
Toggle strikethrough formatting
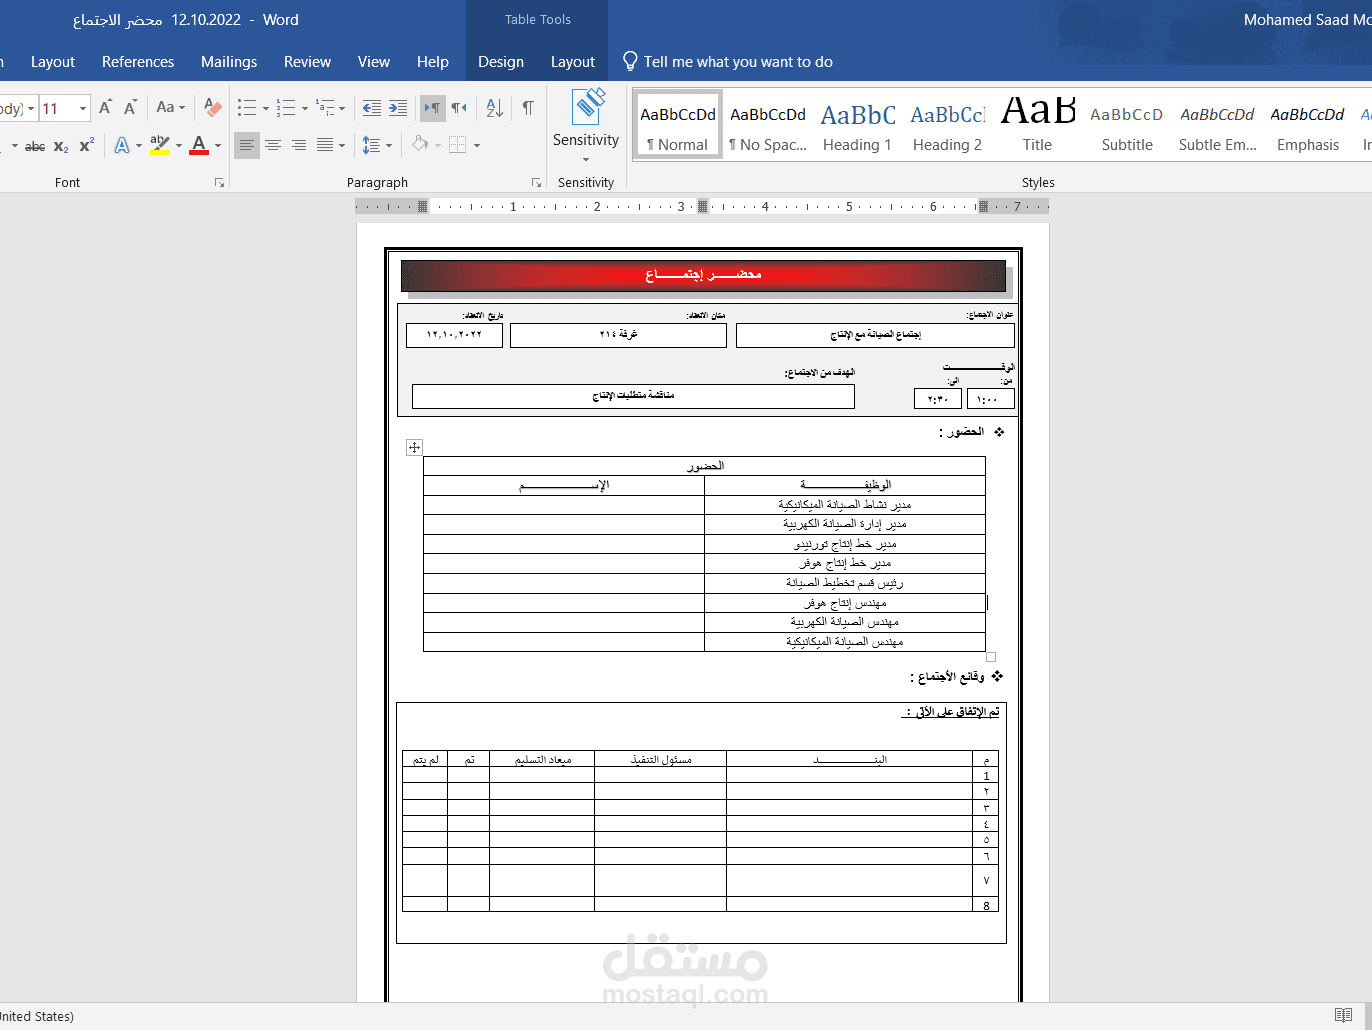tap(34, 146)
